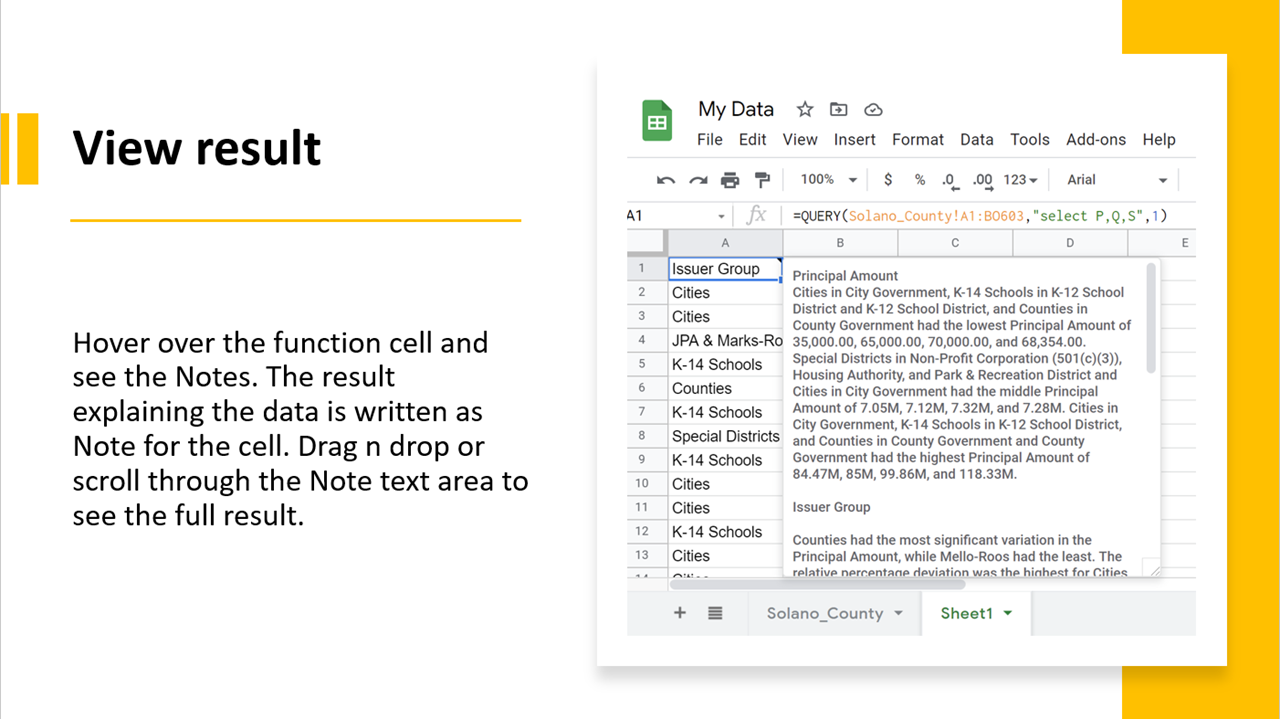Click the Redo icon
This screenshot has height=719, width=1280.
[698, 179]
